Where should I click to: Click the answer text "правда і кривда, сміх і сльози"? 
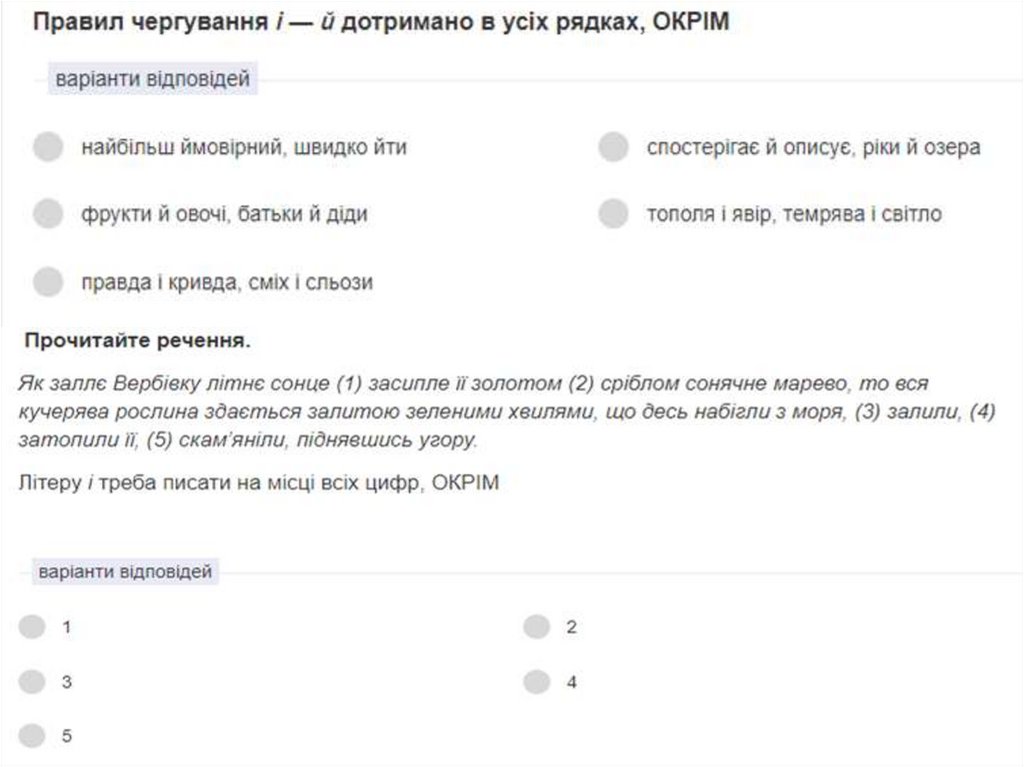[x=227, y=282]
